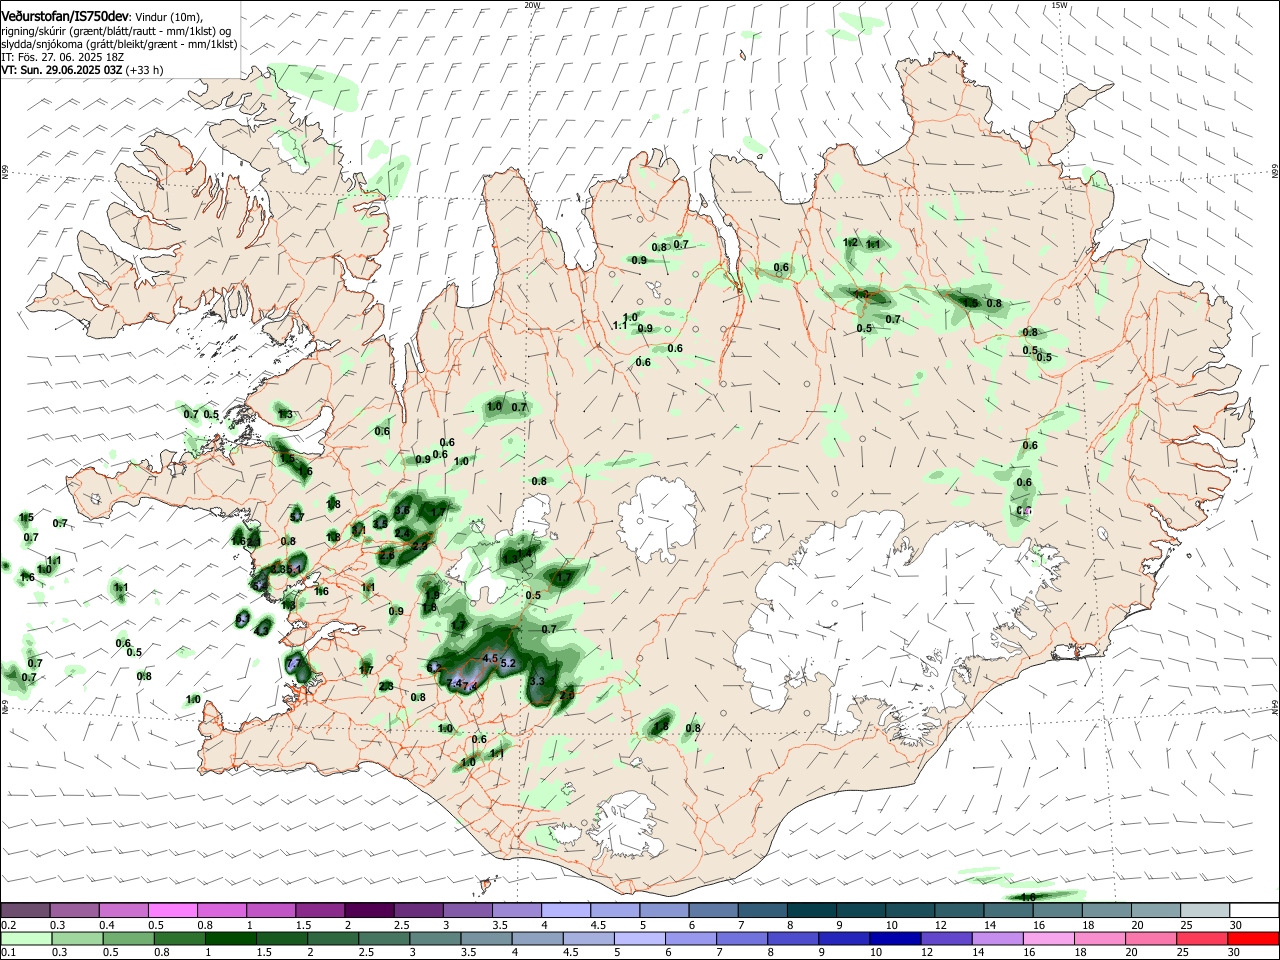Select top legend swatch between 0.2 and 0.3
1280x960 pixels.
pos(25,910)
